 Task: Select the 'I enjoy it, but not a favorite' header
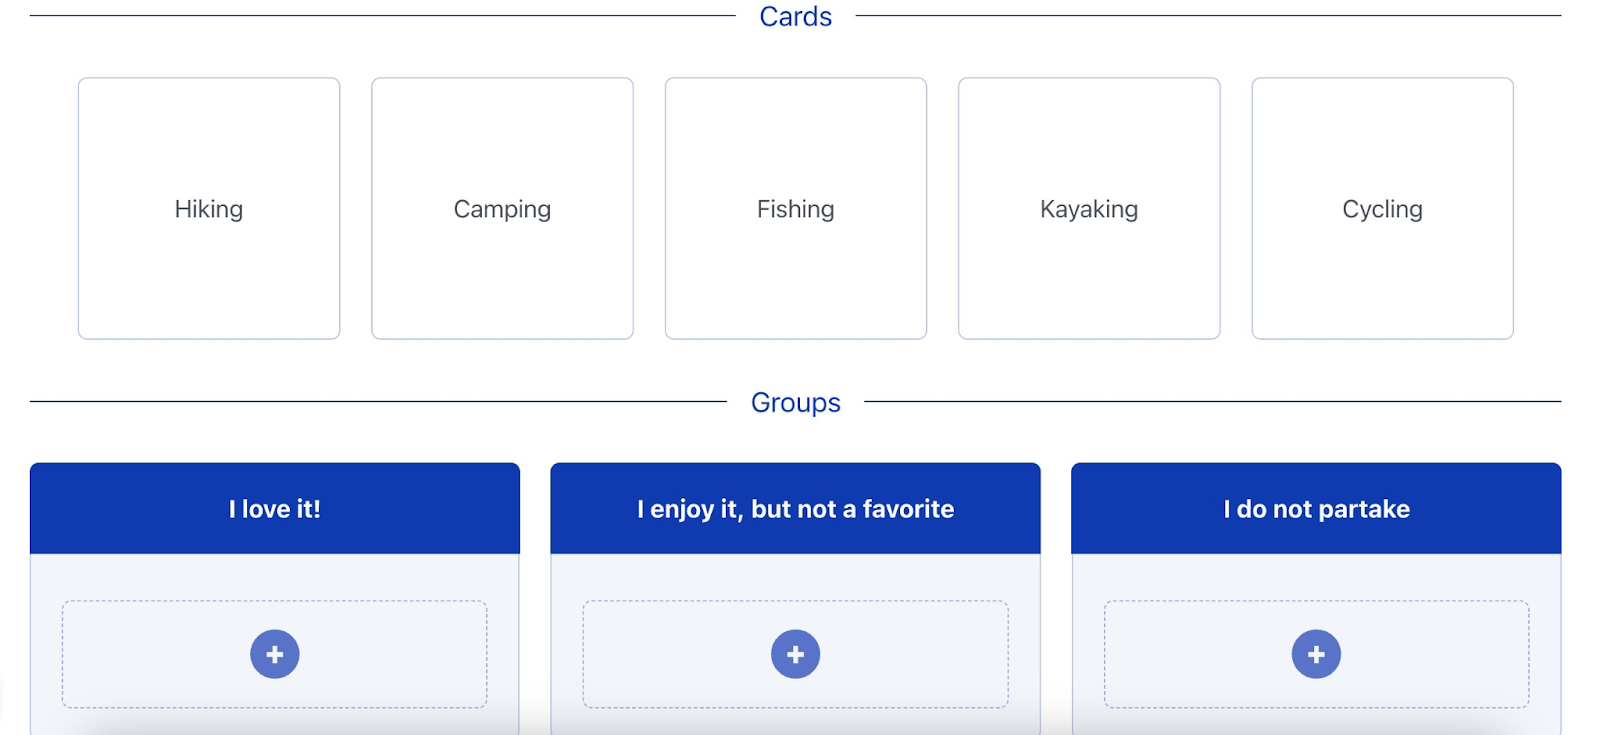pyautogui.click(x=796, y=508)
